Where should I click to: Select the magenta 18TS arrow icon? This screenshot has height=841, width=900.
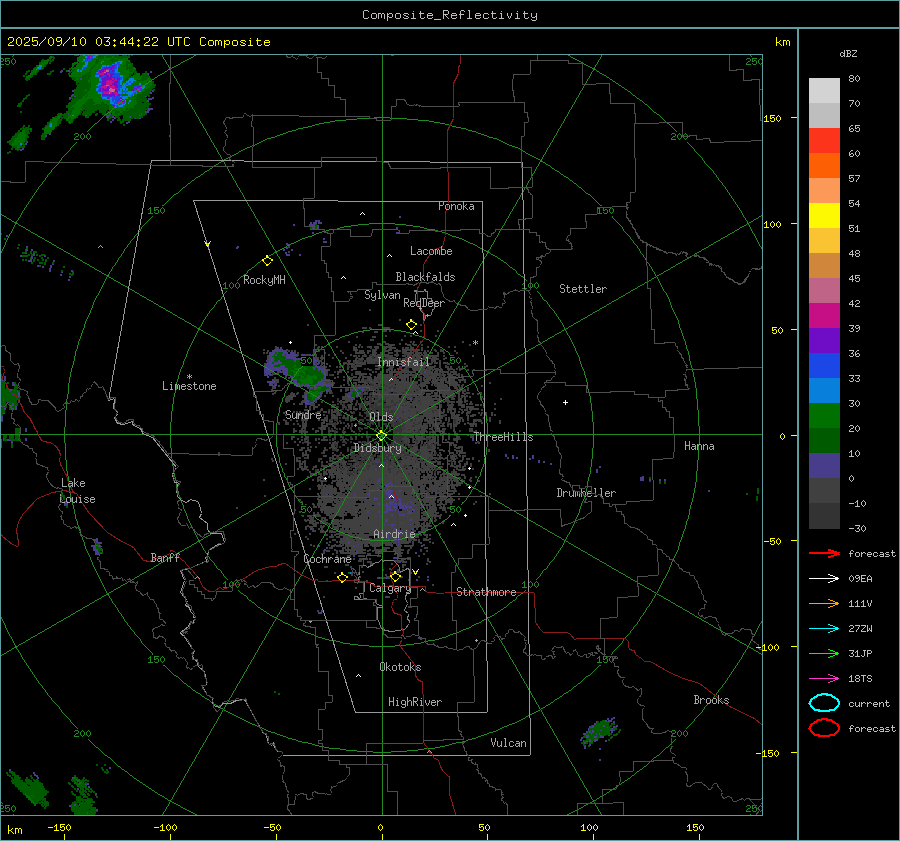point(824,679)
